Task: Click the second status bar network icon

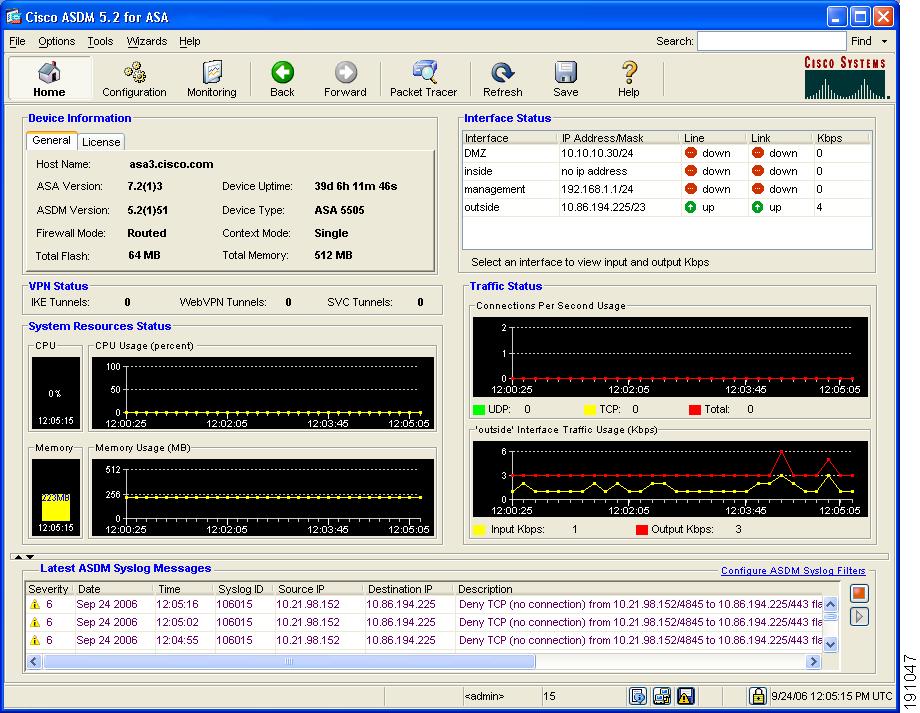Action: point(662,697)
